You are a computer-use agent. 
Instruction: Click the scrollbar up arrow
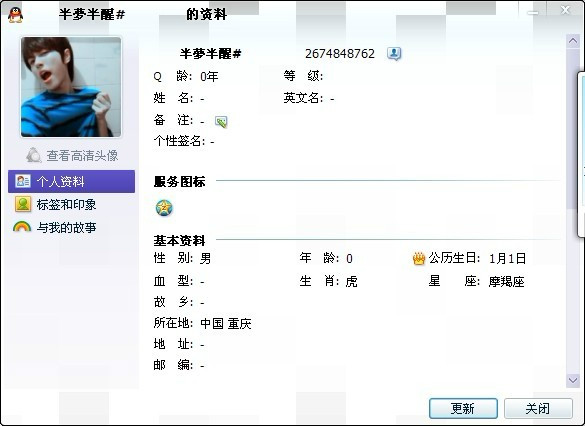coord(573,41)
